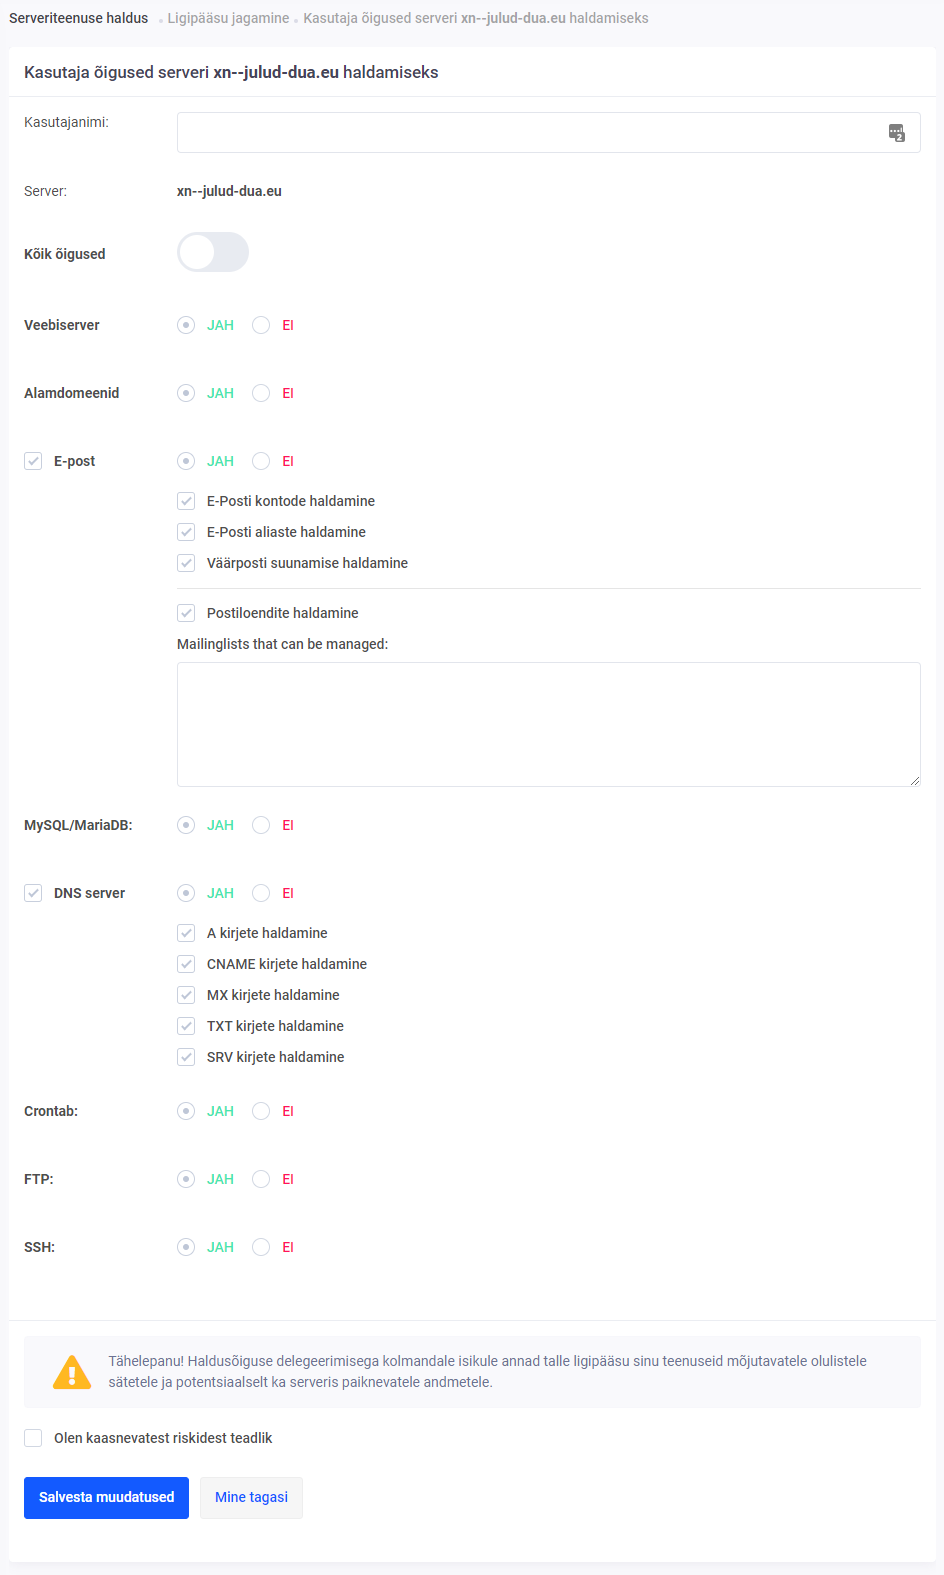Toggle Väärposti suunamise haldamine checkbox
The height and width of the screenshot is (1575, 944).
186,563
